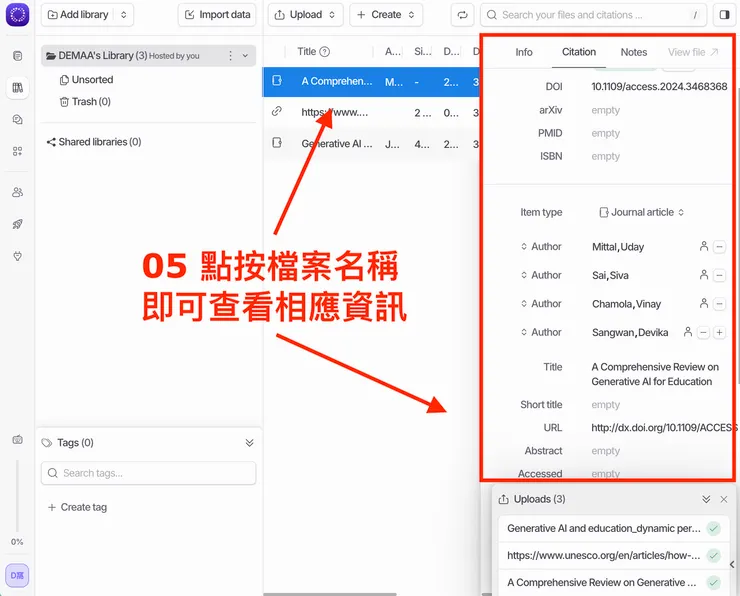Open Add library dropdown arrows
The image size is (740, 596).
pos(124,15)
